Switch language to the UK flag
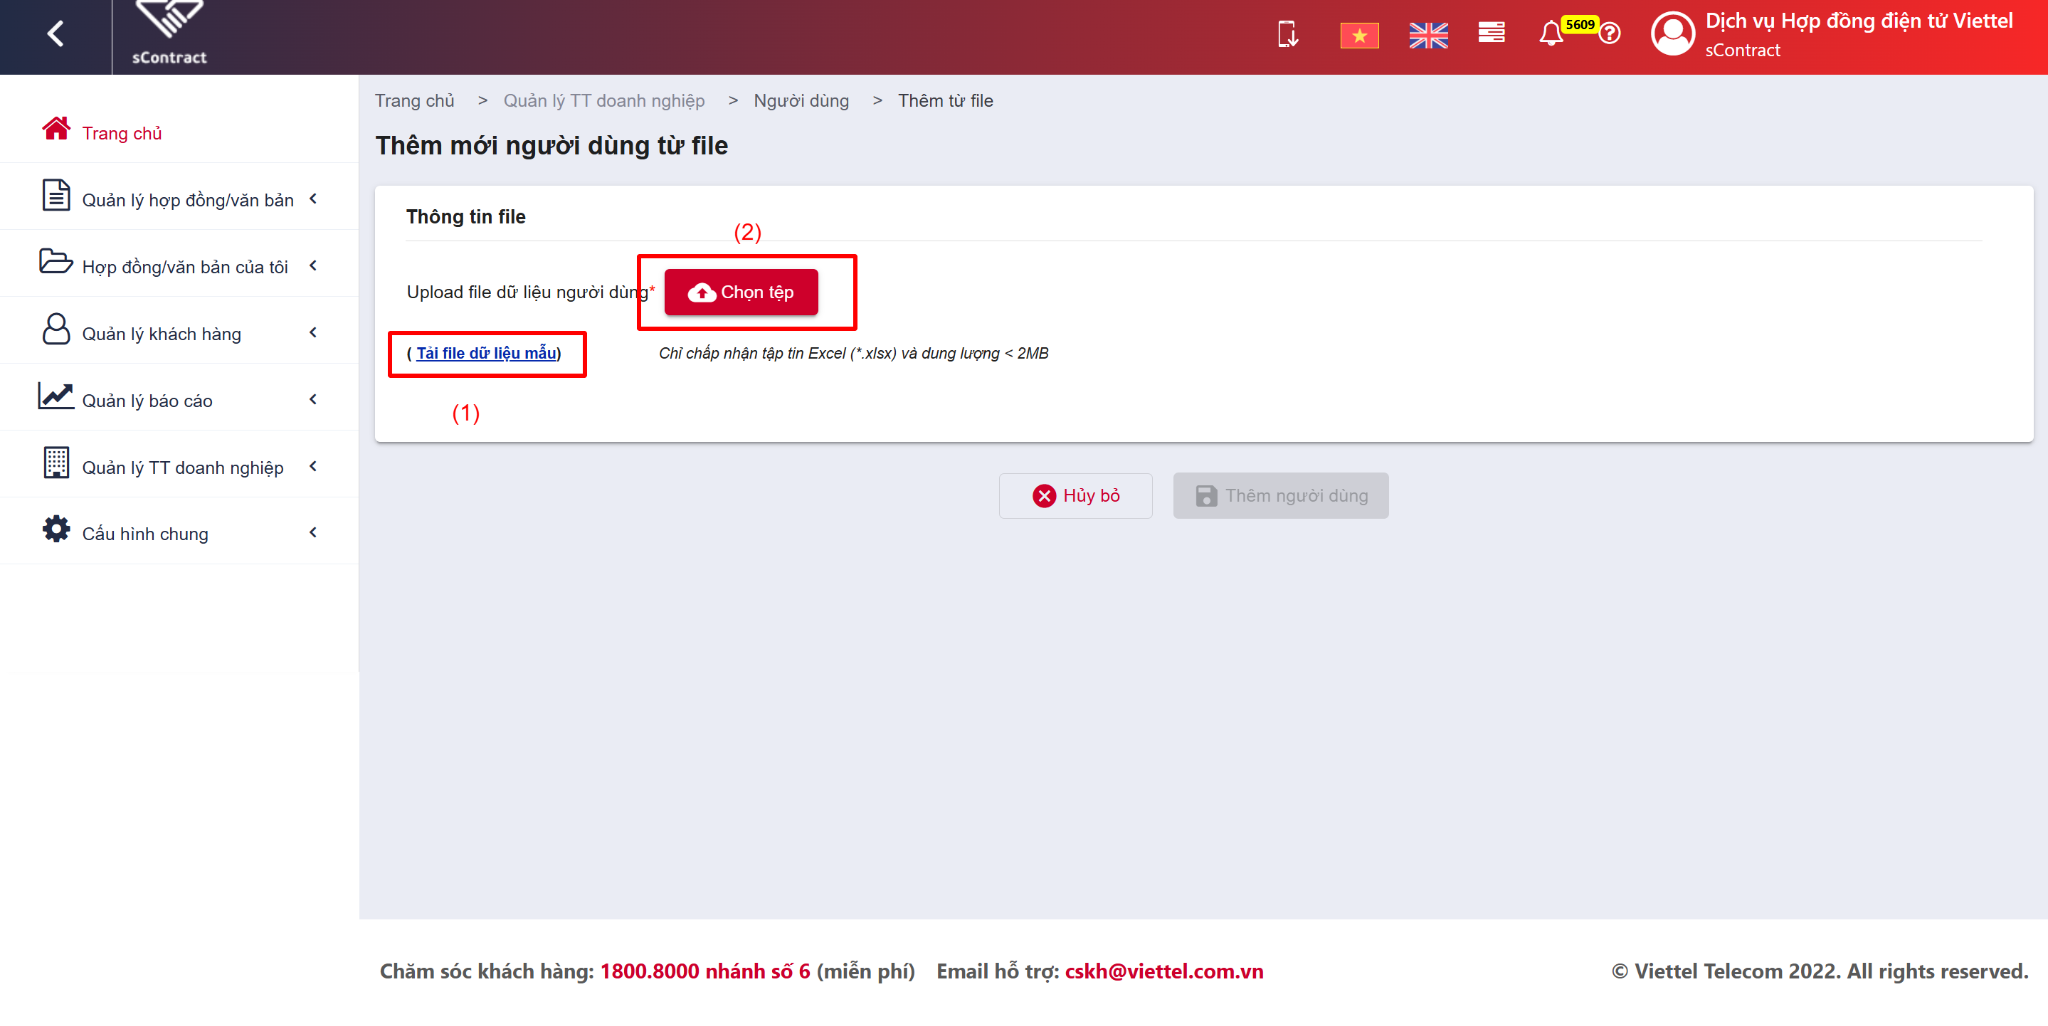 tap(1428, 36)
